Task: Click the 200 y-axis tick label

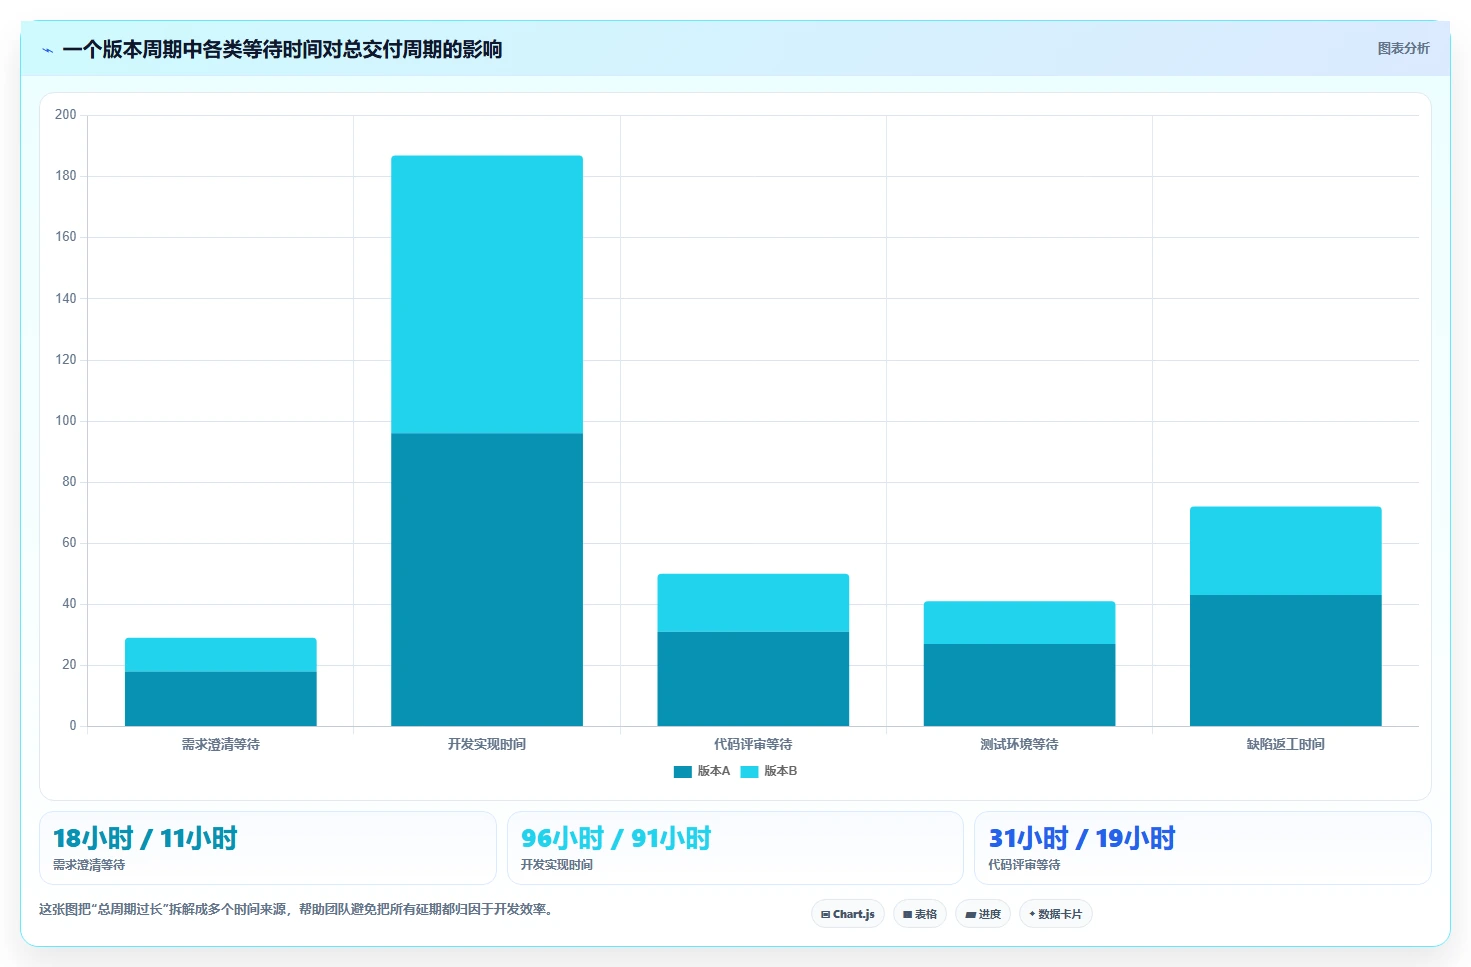Action: pyautogui.click(x=66, y=115)
